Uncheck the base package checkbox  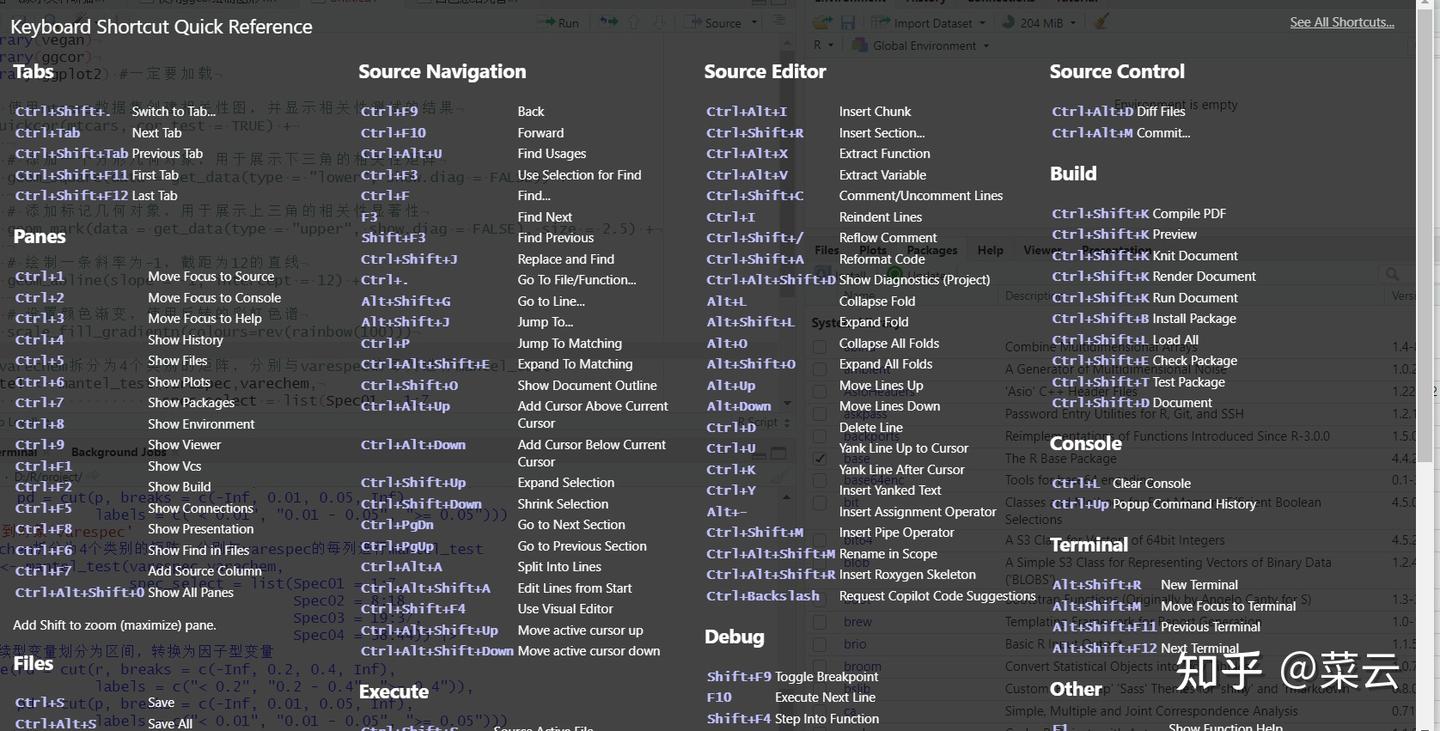820,459
